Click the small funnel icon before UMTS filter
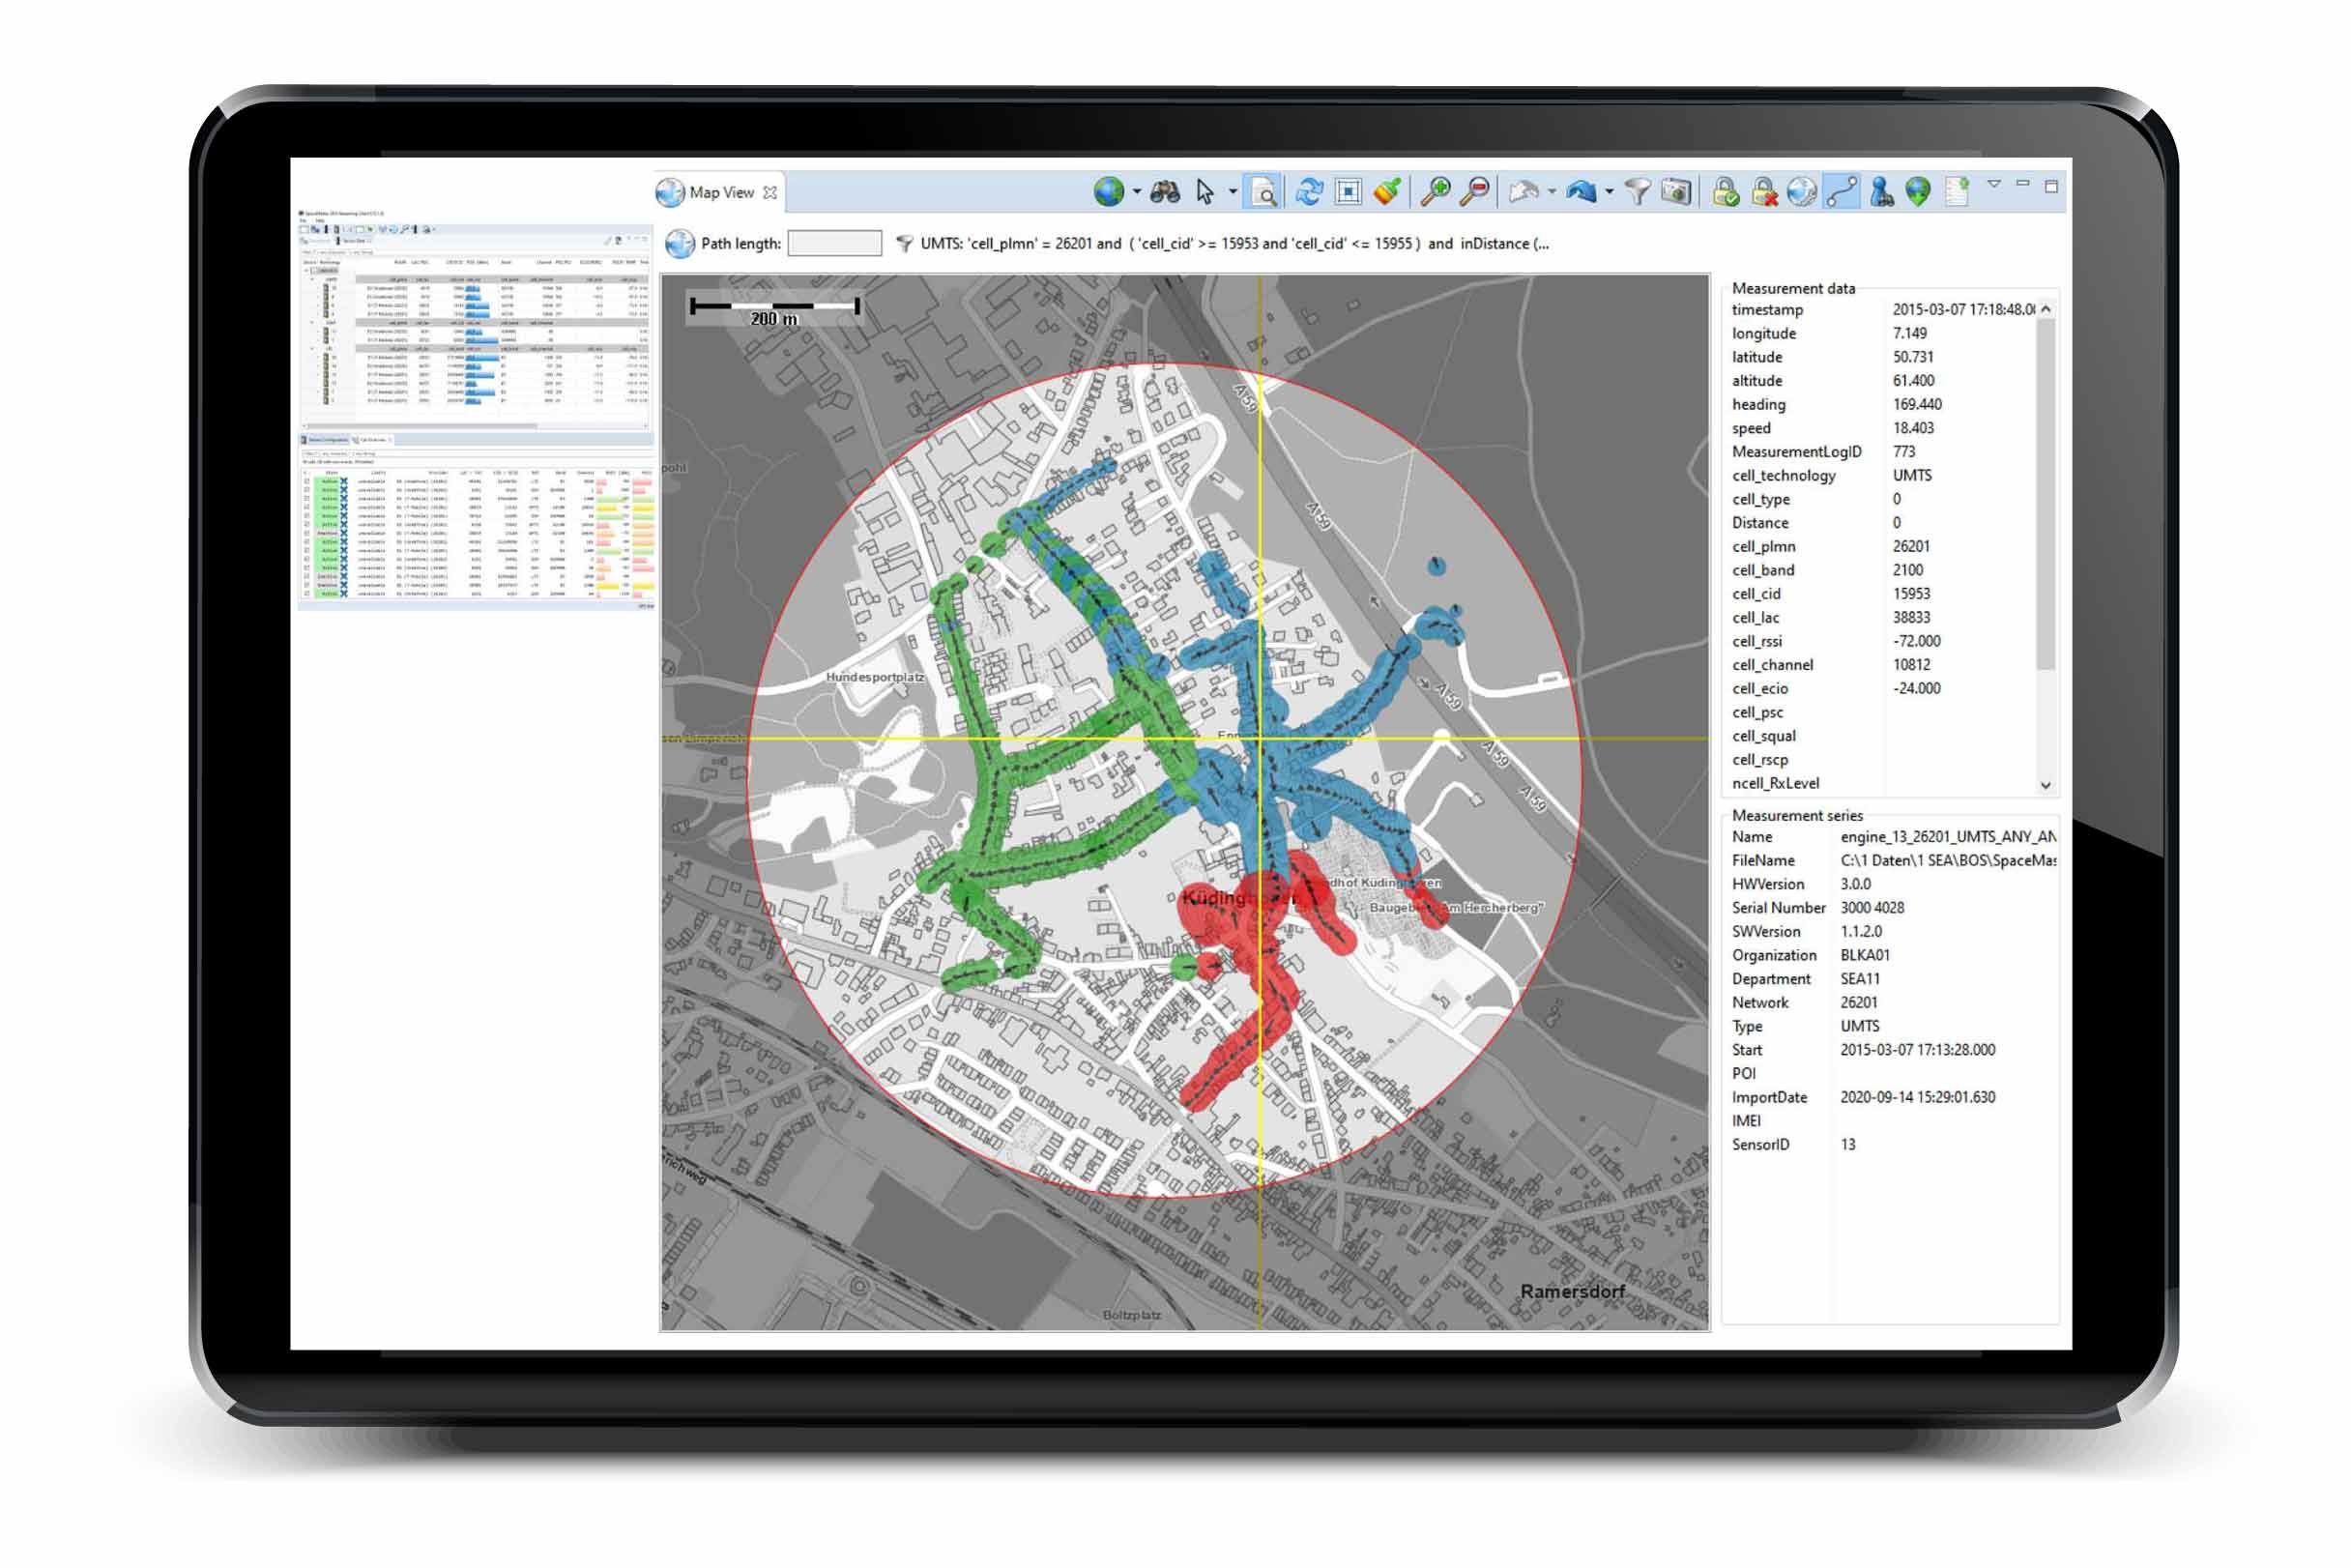This screenshot has width=2351, height=1568. [x=904, y=243]
